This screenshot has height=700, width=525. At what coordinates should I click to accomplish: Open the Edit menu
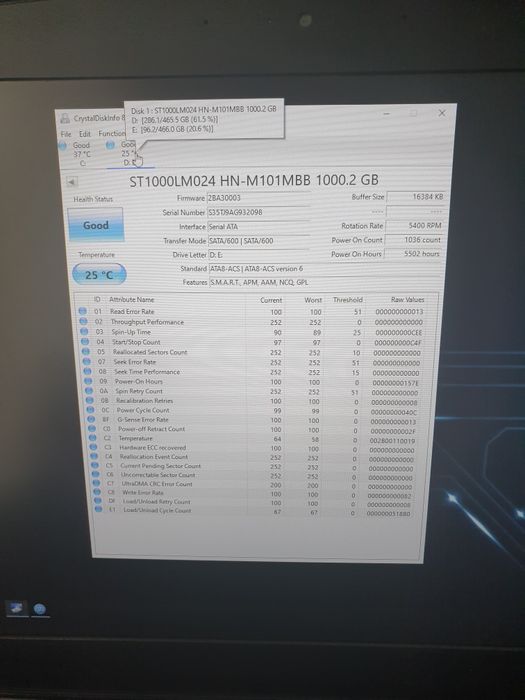pyautogui.click(x=85, y=134)
